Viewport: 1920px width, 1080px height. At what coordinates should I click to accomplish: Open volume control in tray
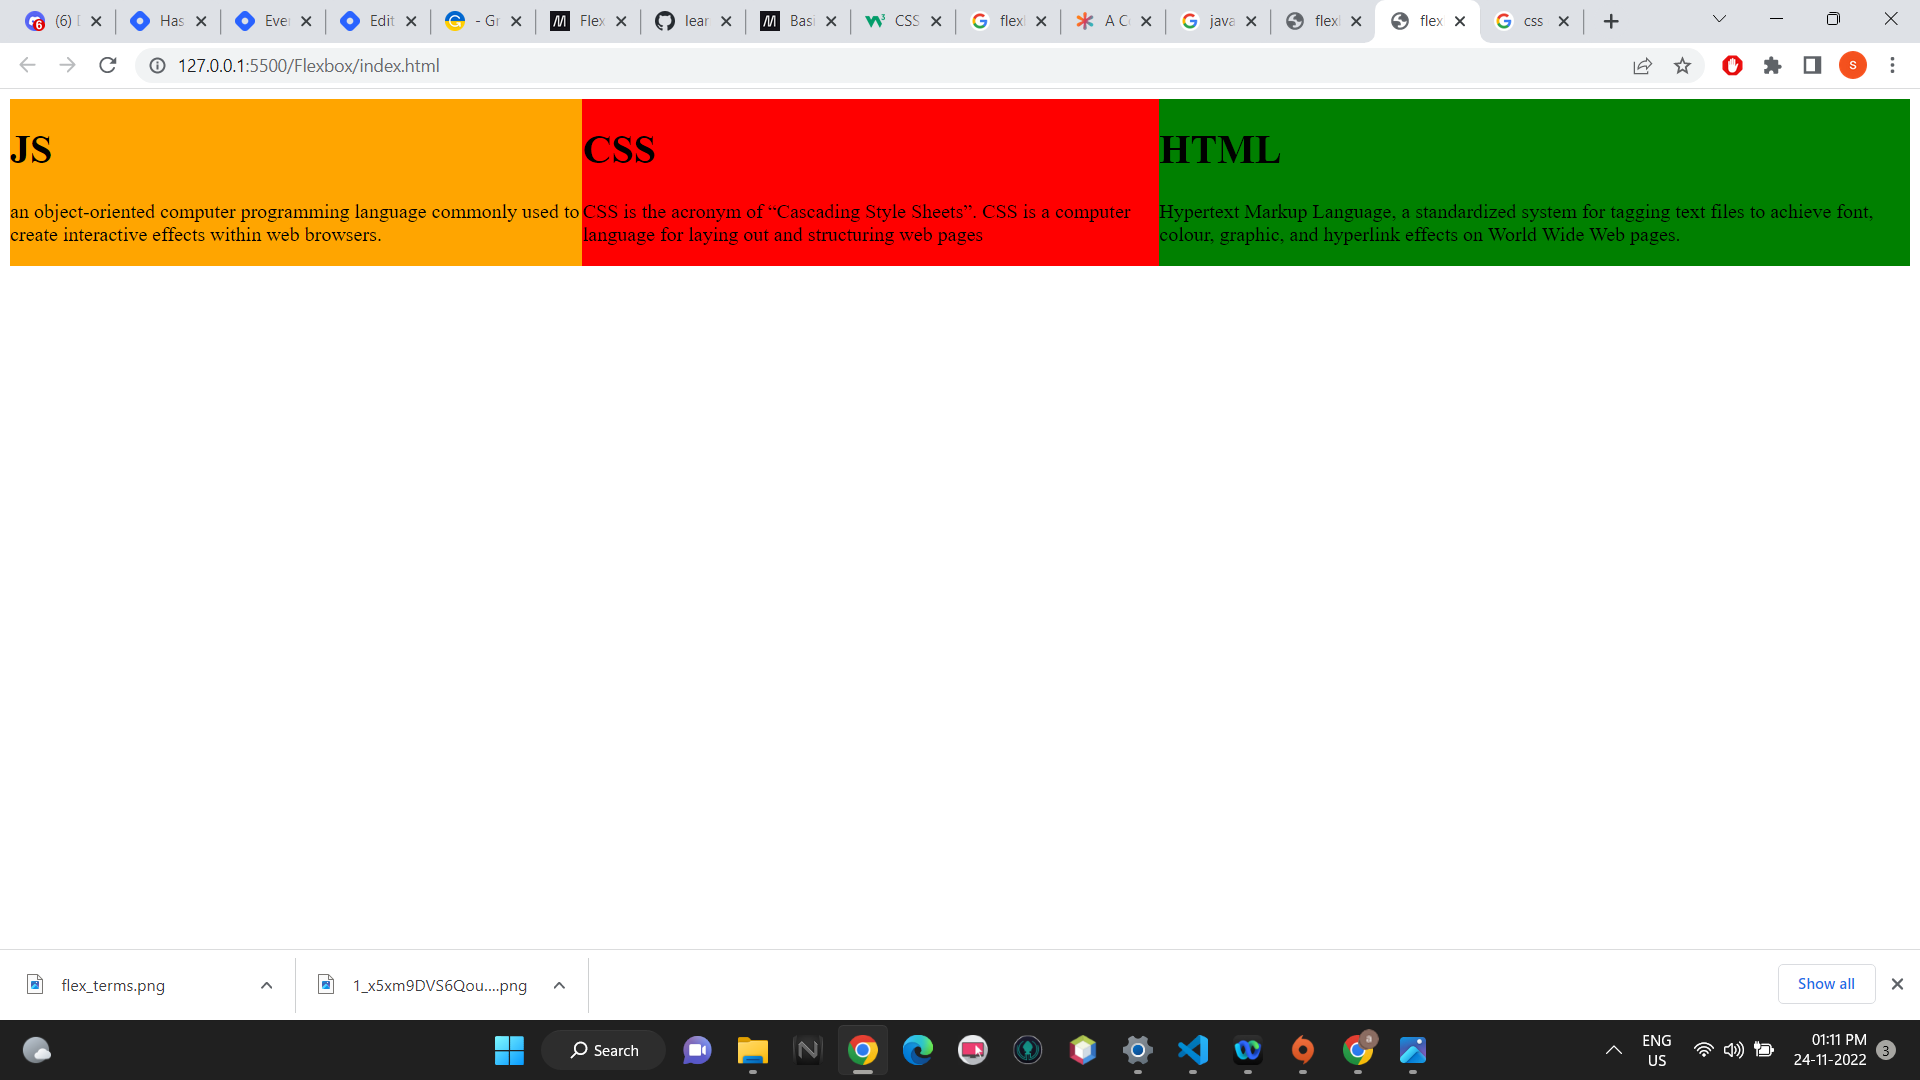[1733, 1050]
